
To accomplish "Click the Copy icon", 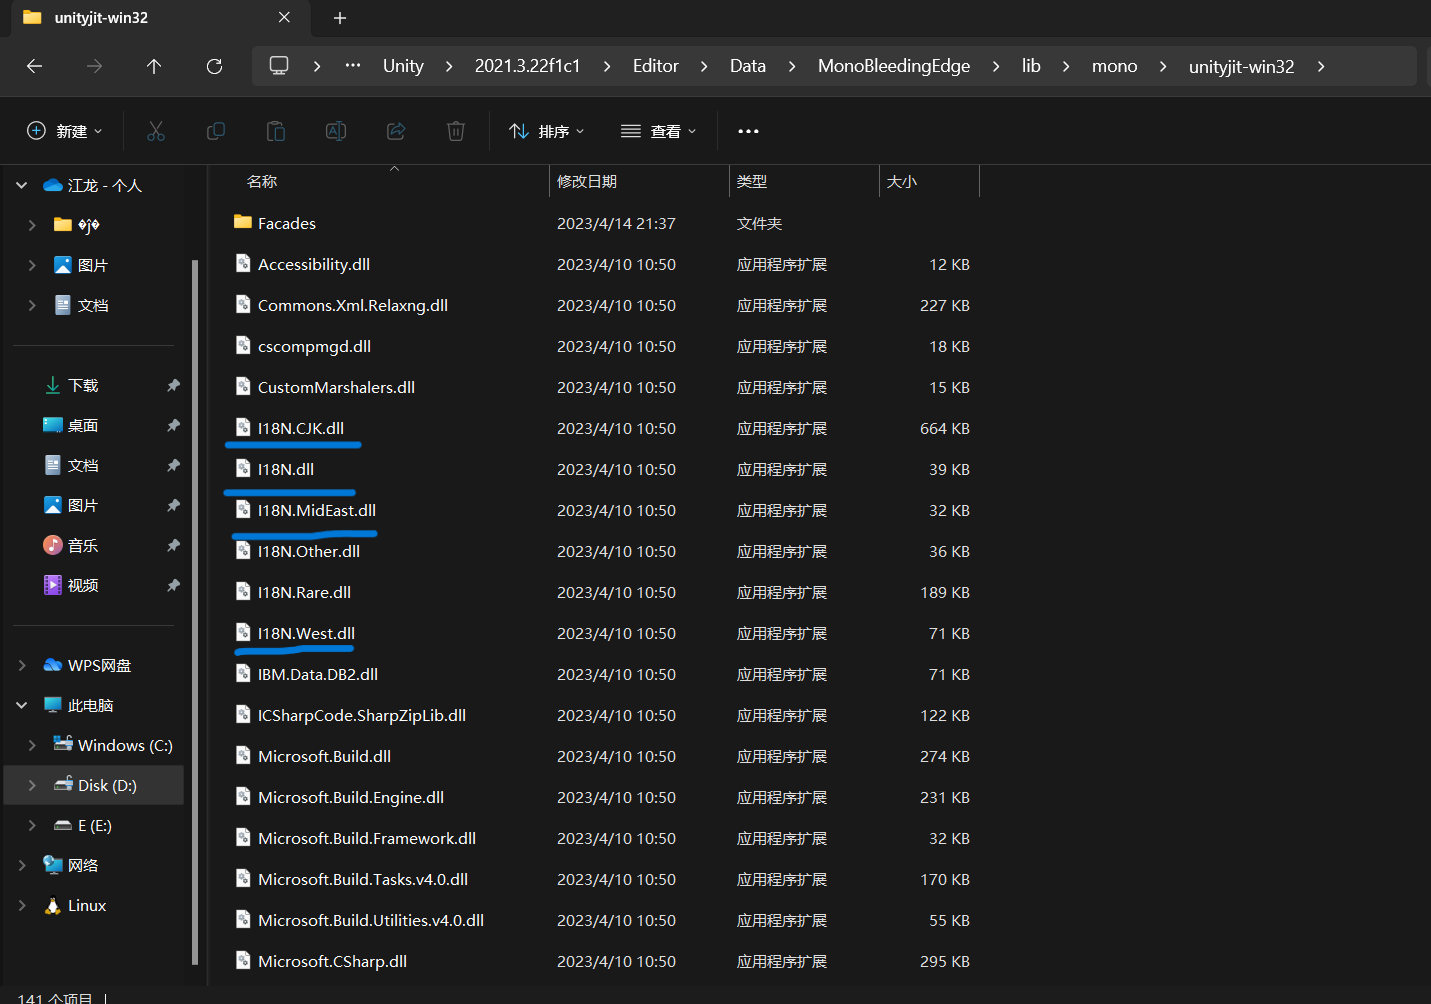I will (x=216, y=130).
